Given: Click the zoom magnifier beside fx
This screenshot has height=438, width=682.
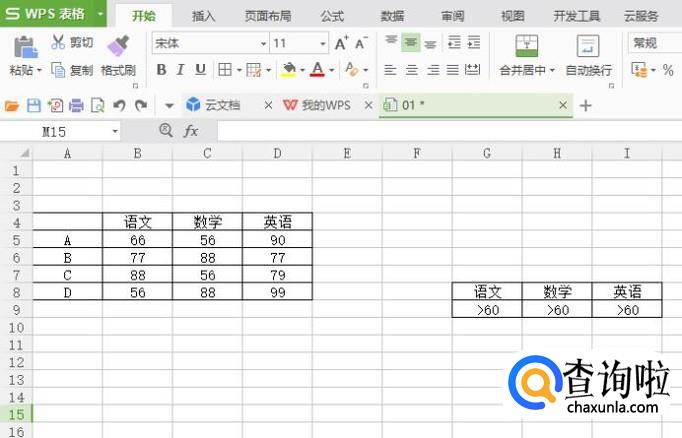Looking at the screenshot, I should tap(166, 130).
